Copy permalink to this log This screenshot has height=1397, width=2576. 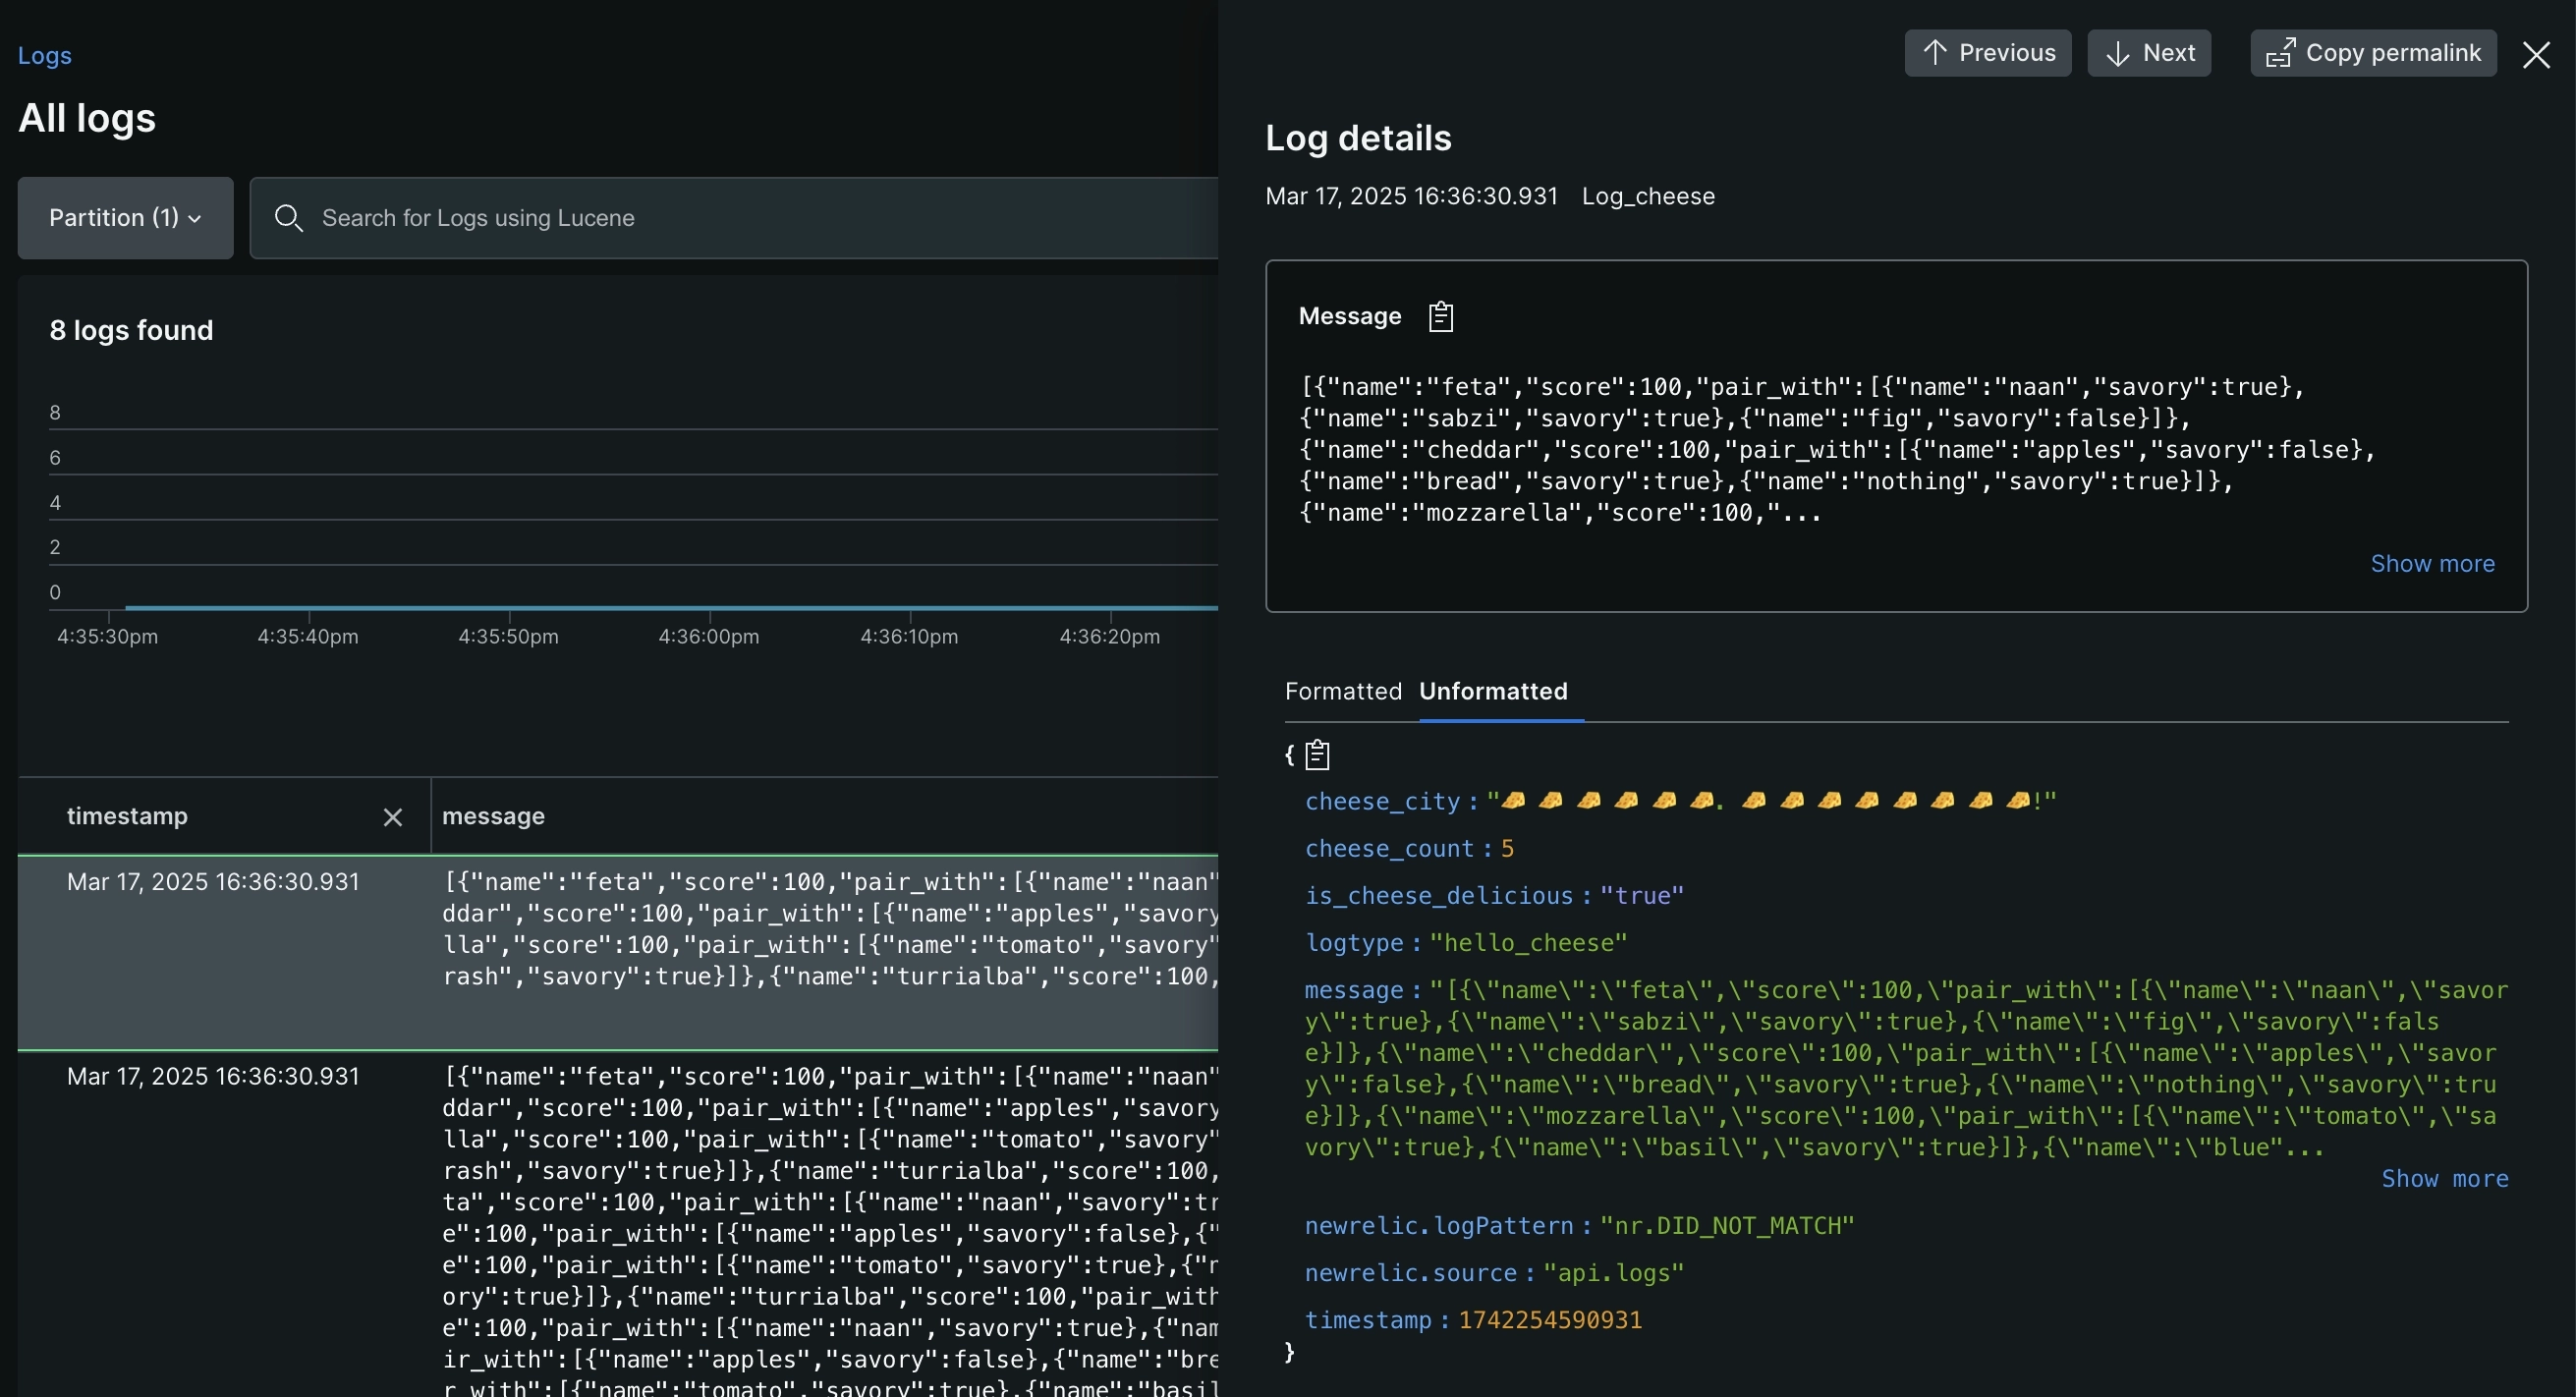pyautogui.click(x=2372, y=53)
